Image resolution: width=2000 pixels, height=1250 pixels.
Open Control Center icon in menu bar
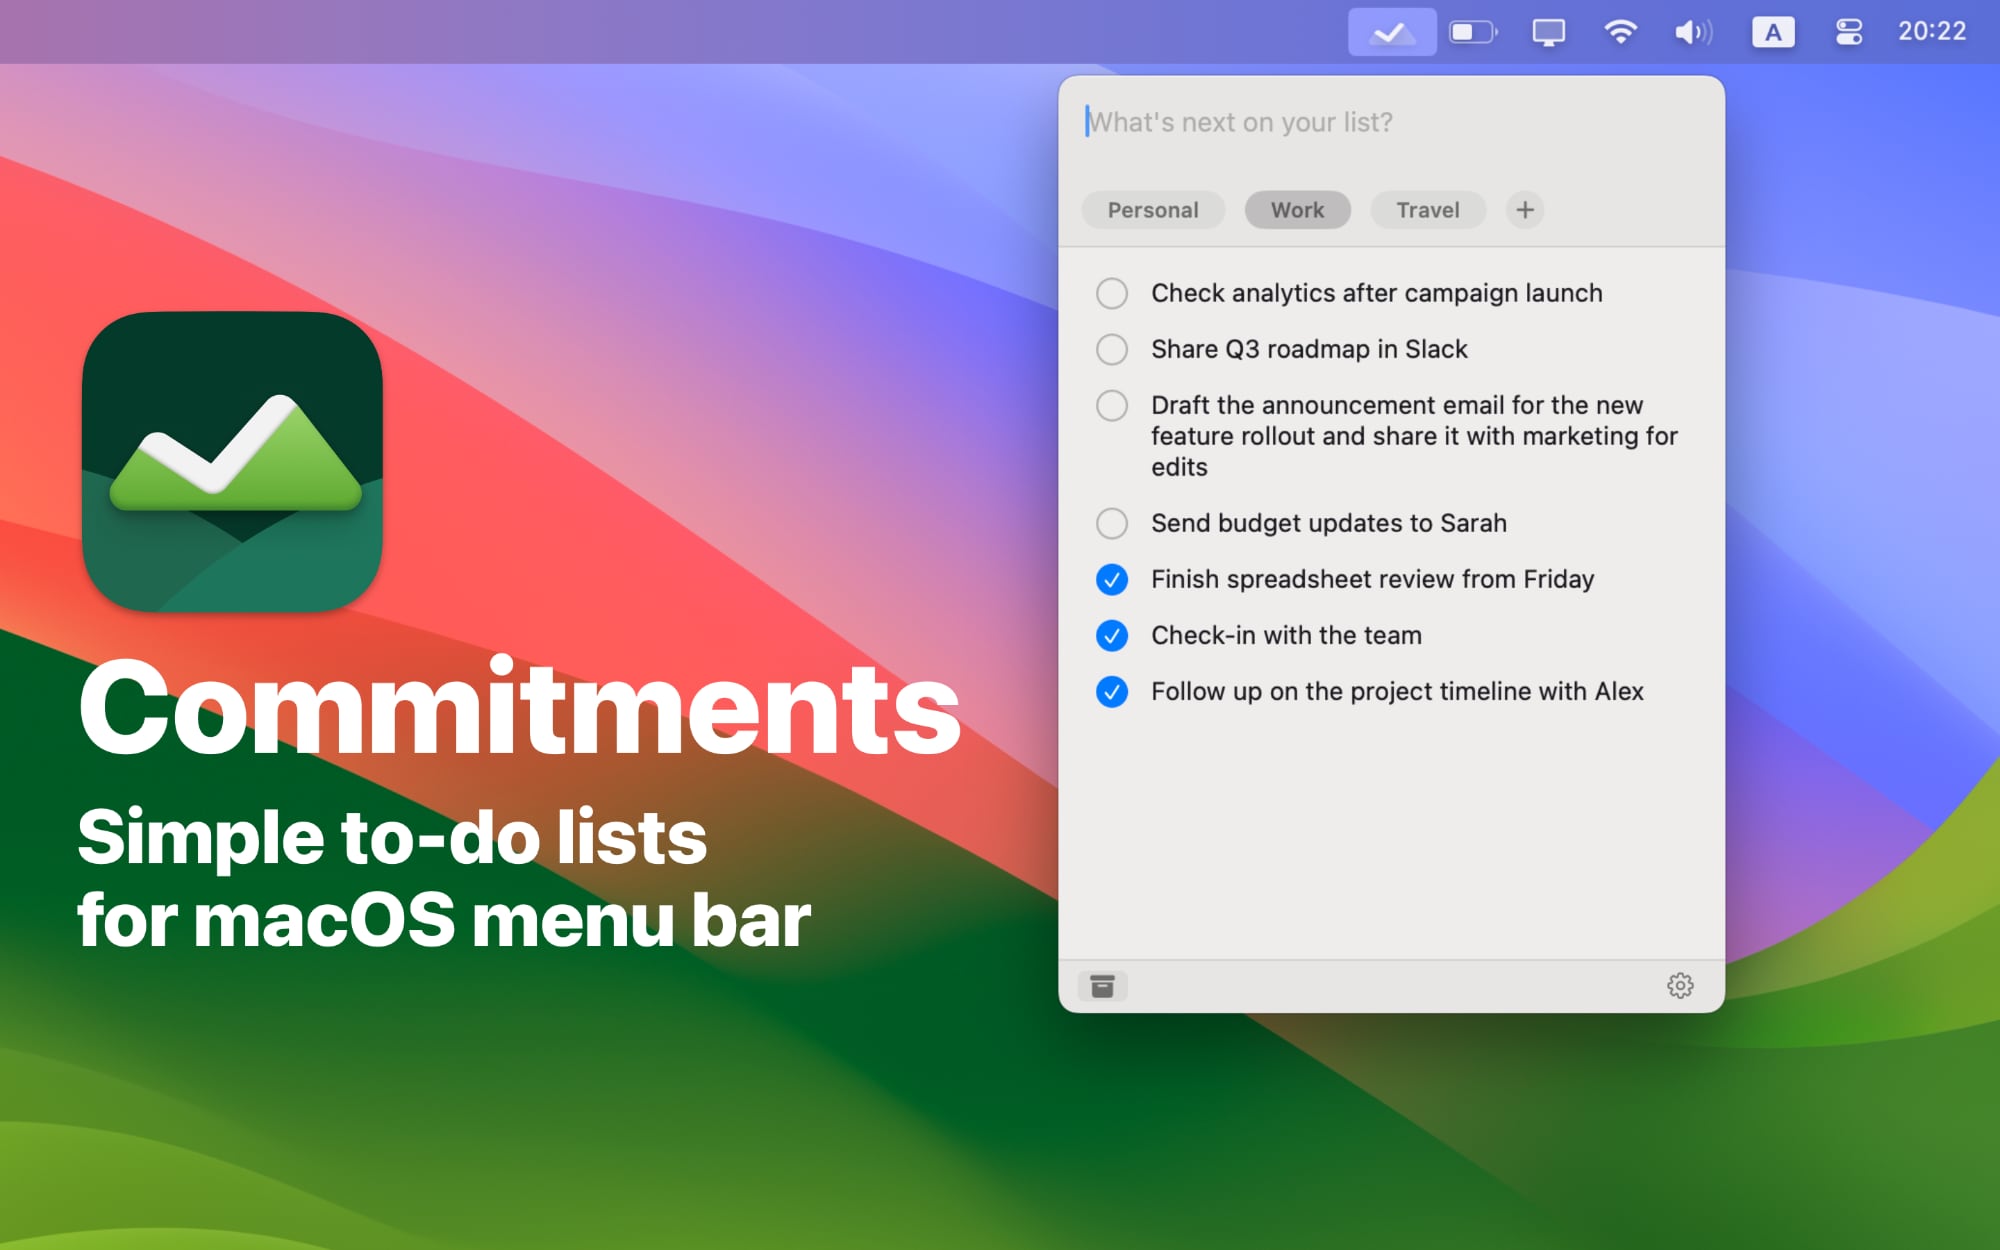click(1848, 32)
